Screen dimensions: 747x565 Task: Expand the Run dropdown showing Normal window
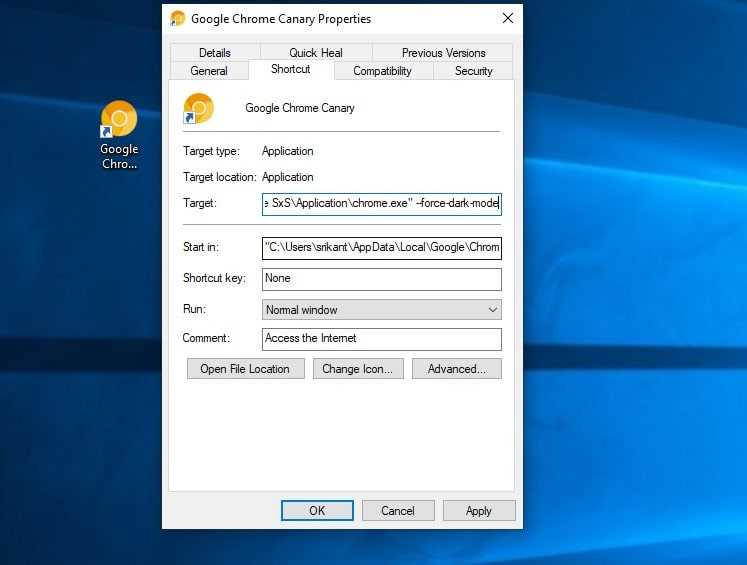382,310
